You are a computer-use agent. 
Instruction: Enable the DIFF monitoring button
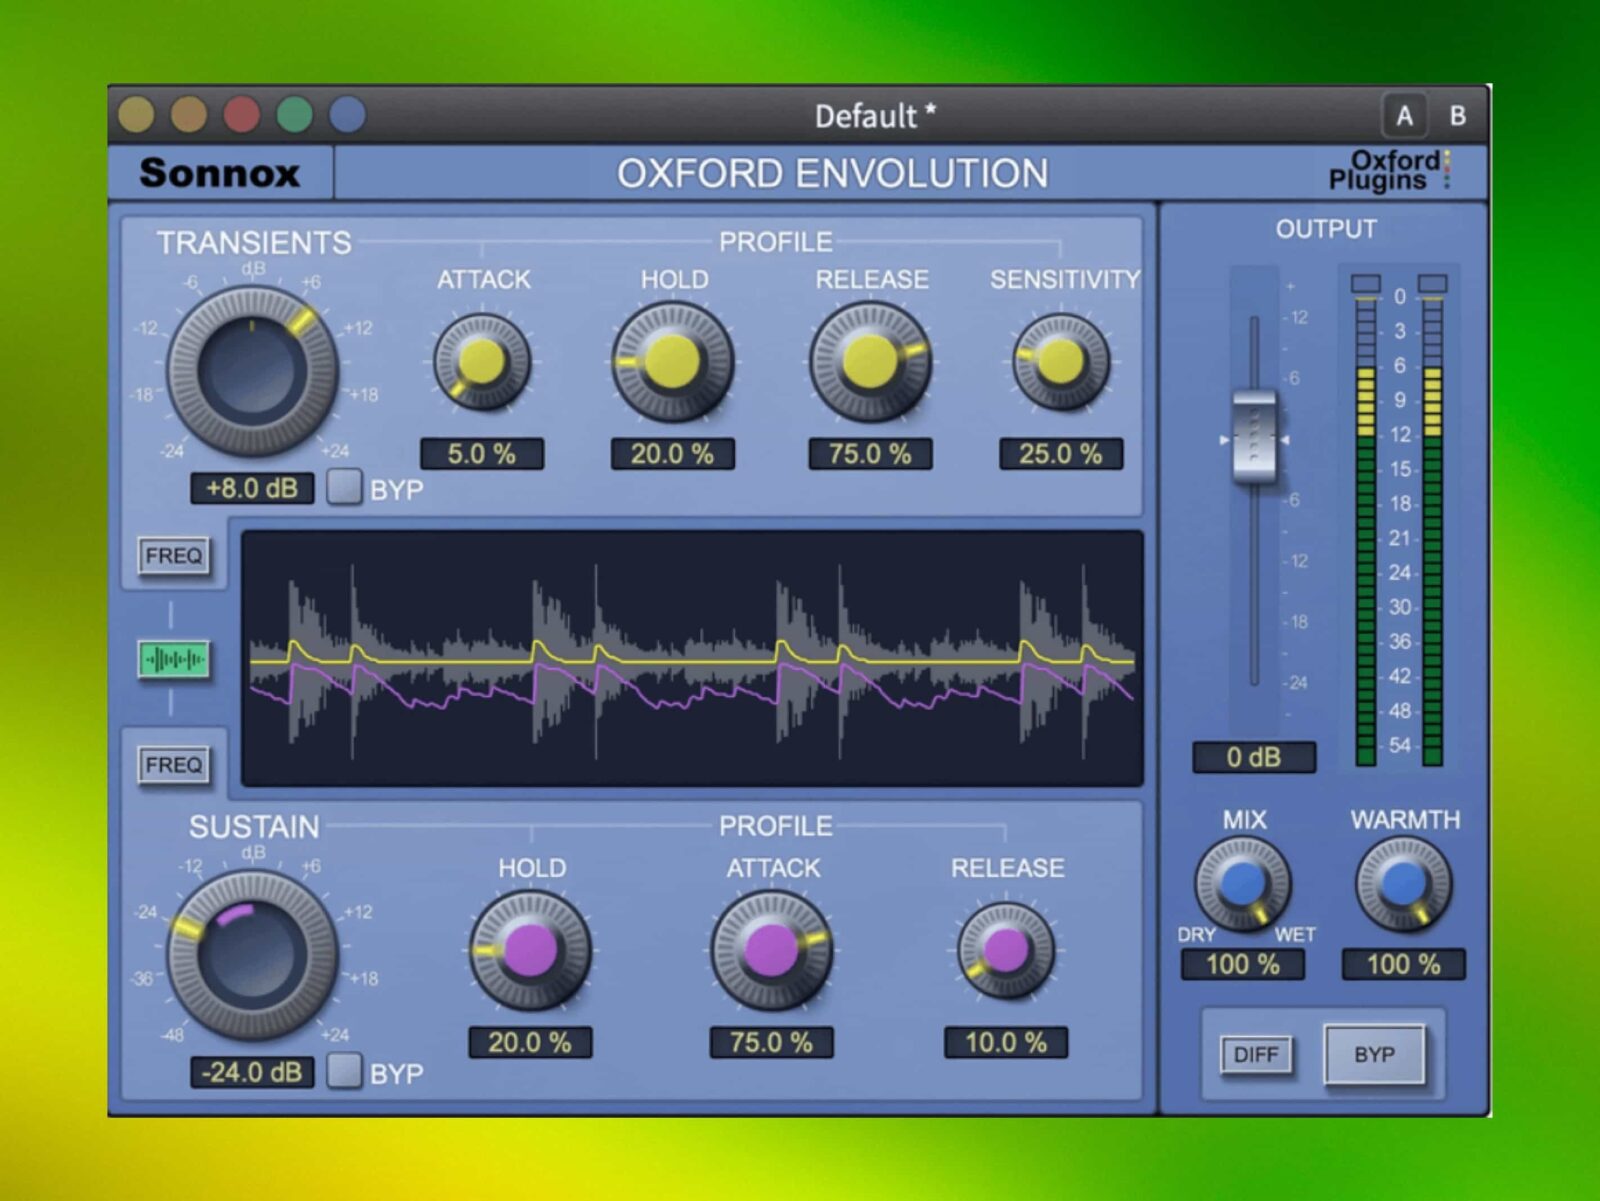1255,1055
